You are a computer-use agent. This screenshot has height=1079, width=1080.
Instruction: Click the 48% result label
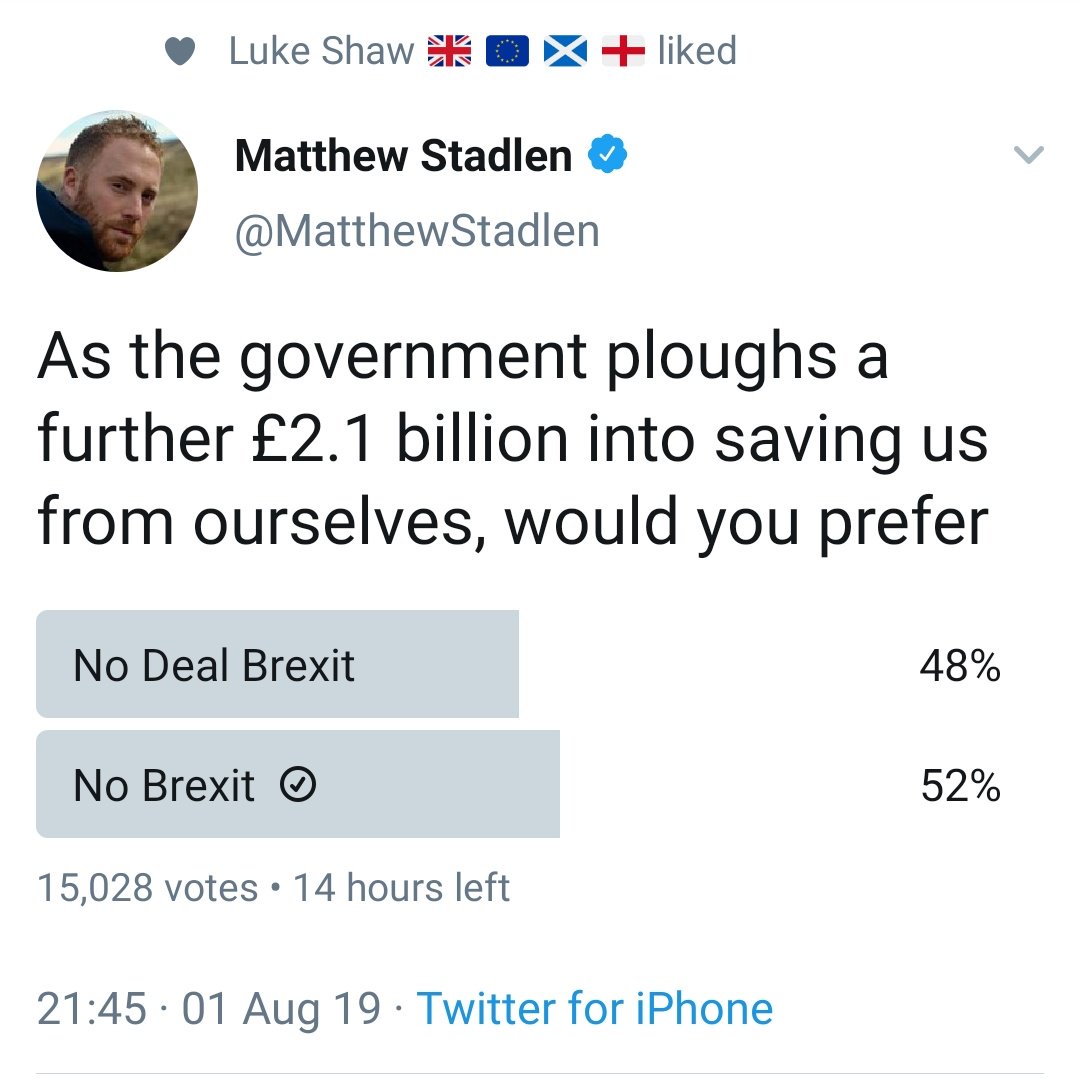click(x=960, y=666)
